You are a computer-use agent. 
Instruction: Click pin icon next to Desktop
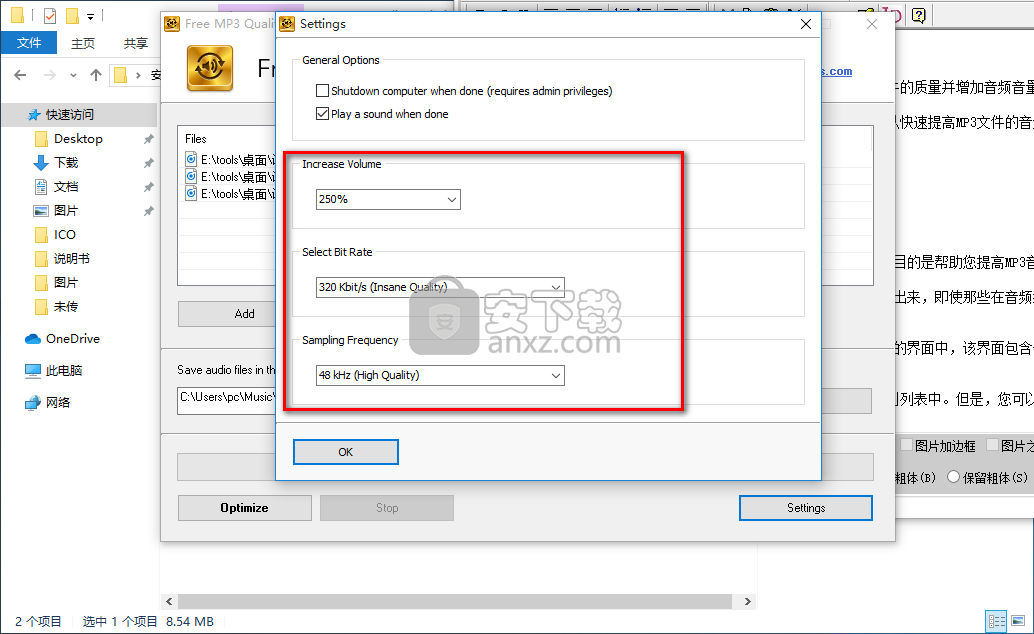(148, 139)
